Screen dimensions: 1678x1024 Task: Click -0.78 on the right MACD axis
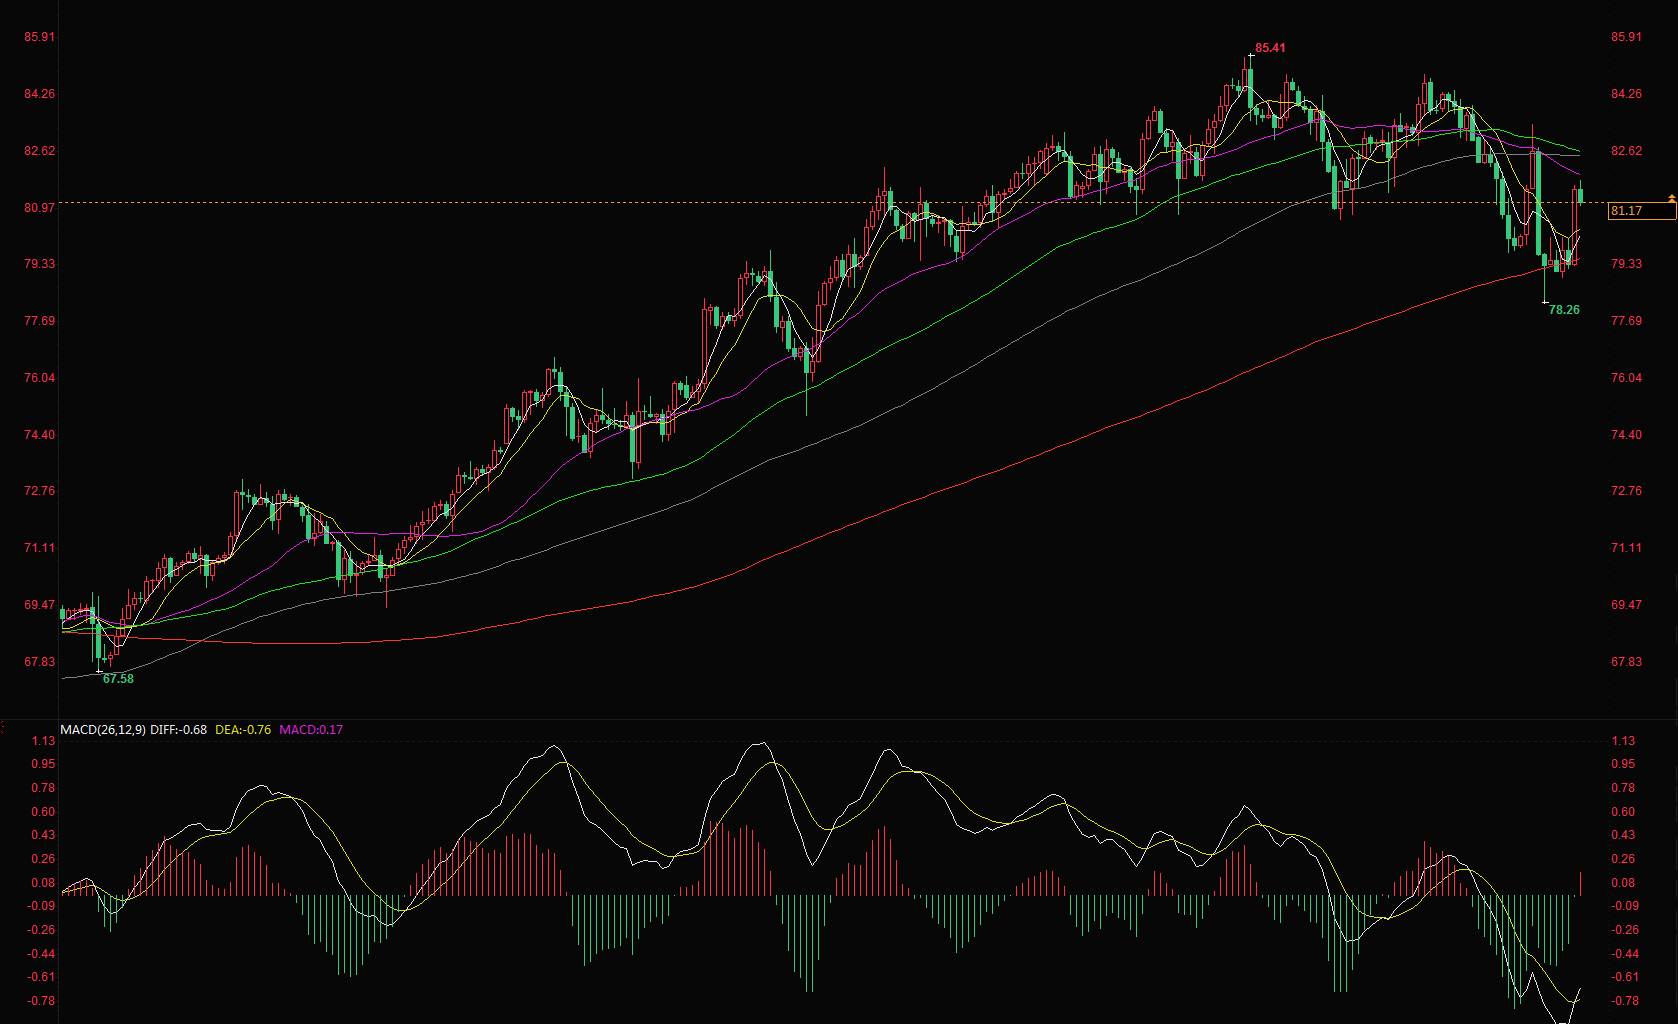coord(1624,1001)
